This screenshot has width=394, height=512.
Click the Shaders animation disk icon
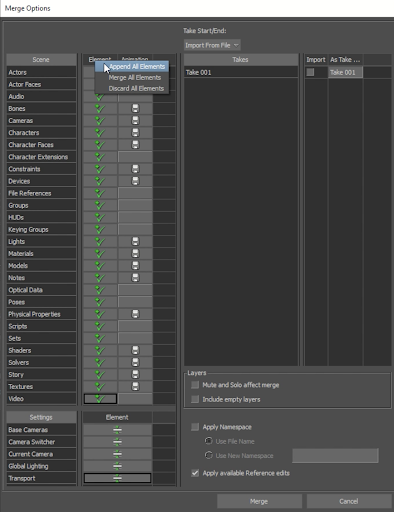(x=135, y=350)
